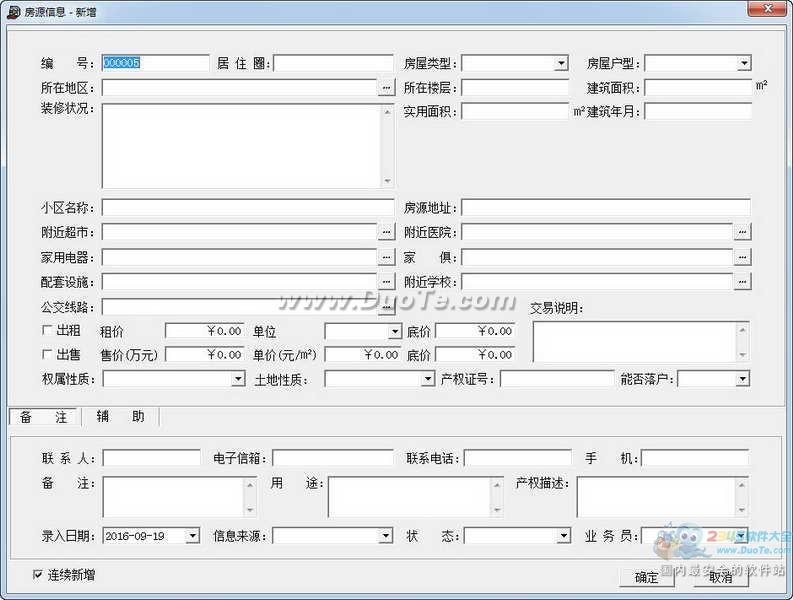Tick the 出售 checkbox
This screenshot has height=600, width=793.
pyautogui.click(x=47, y=354)
